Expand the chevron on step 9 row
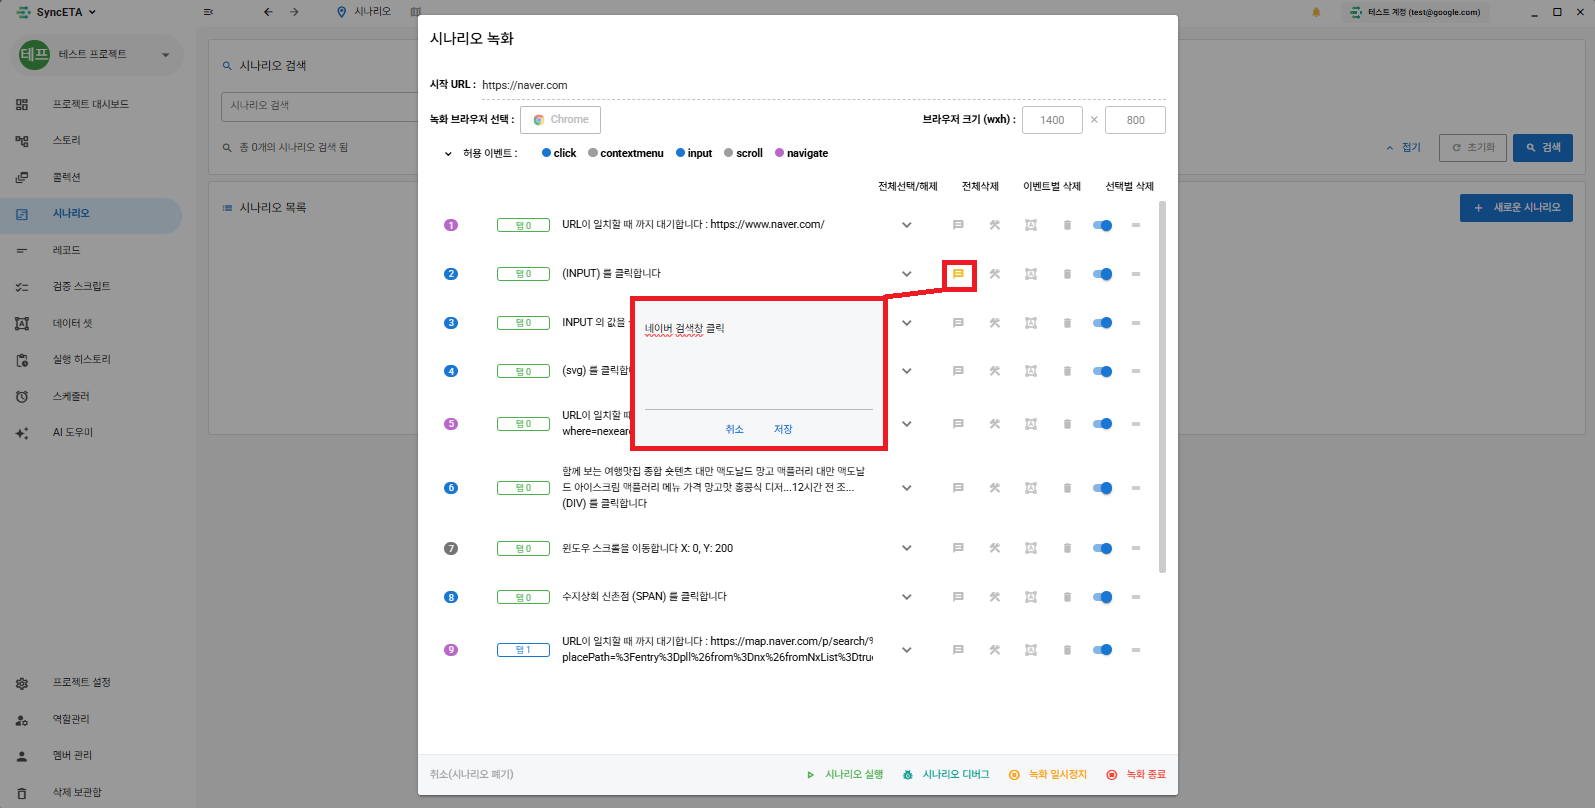The height and width of the screenshot is (808, 1595). coord(907,650)
